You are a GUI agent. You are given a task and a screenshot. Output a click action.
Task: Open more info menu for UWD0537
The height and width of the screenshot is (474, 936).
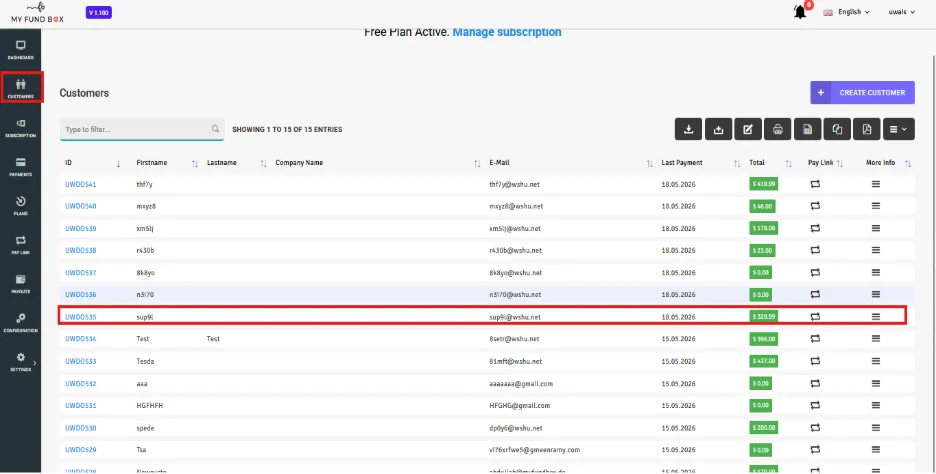tap(876, 272)
